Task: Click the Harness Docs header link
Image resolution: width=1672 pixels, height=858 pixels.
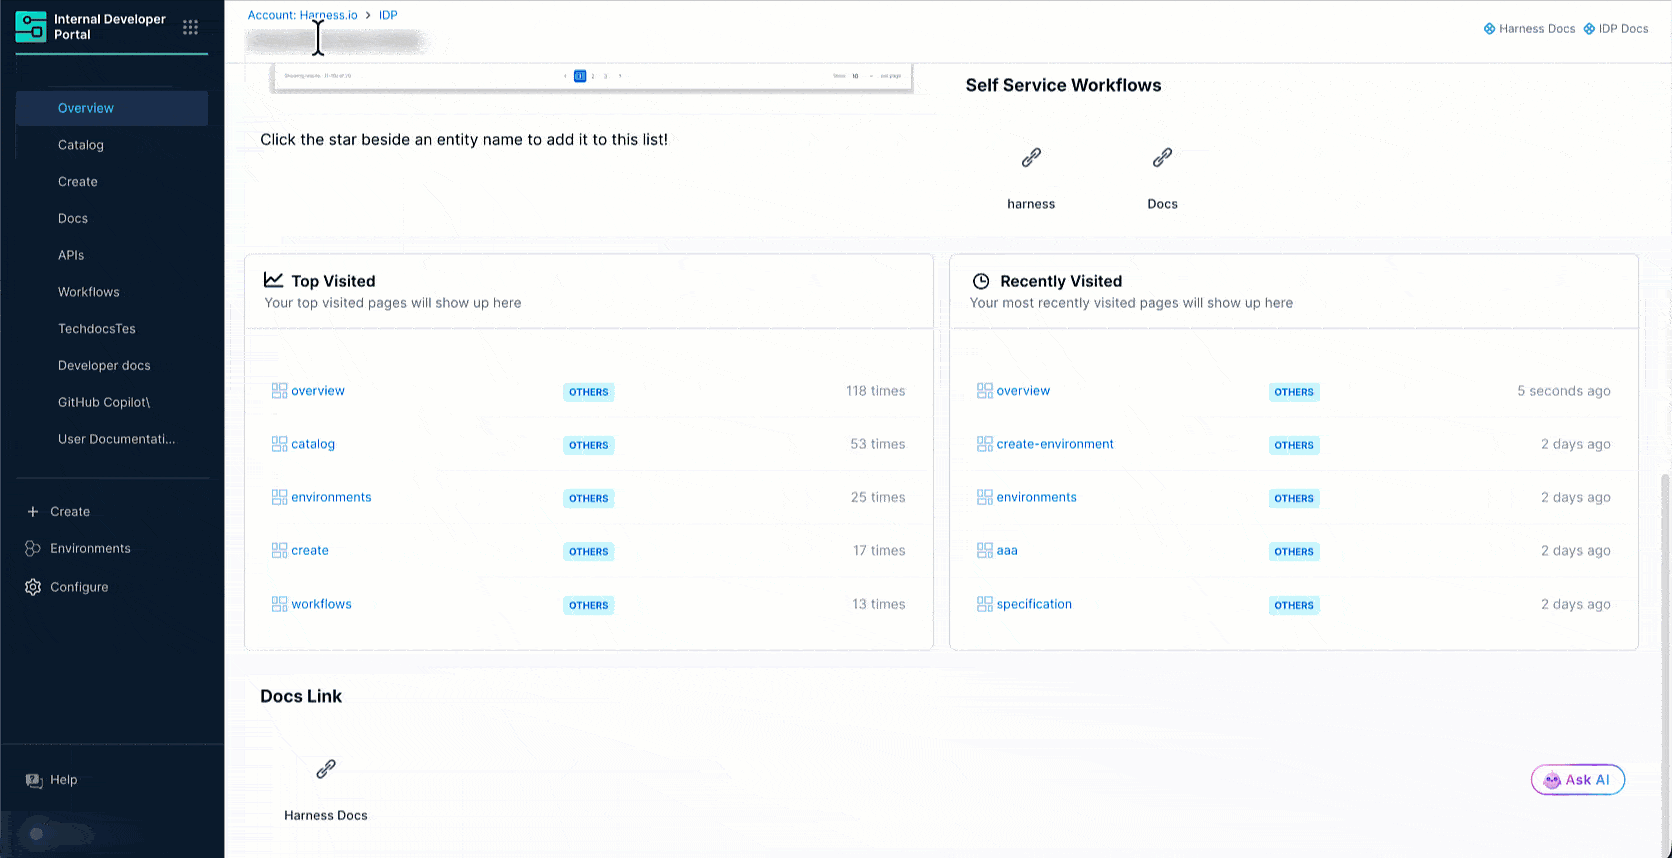Action: 1529,29
